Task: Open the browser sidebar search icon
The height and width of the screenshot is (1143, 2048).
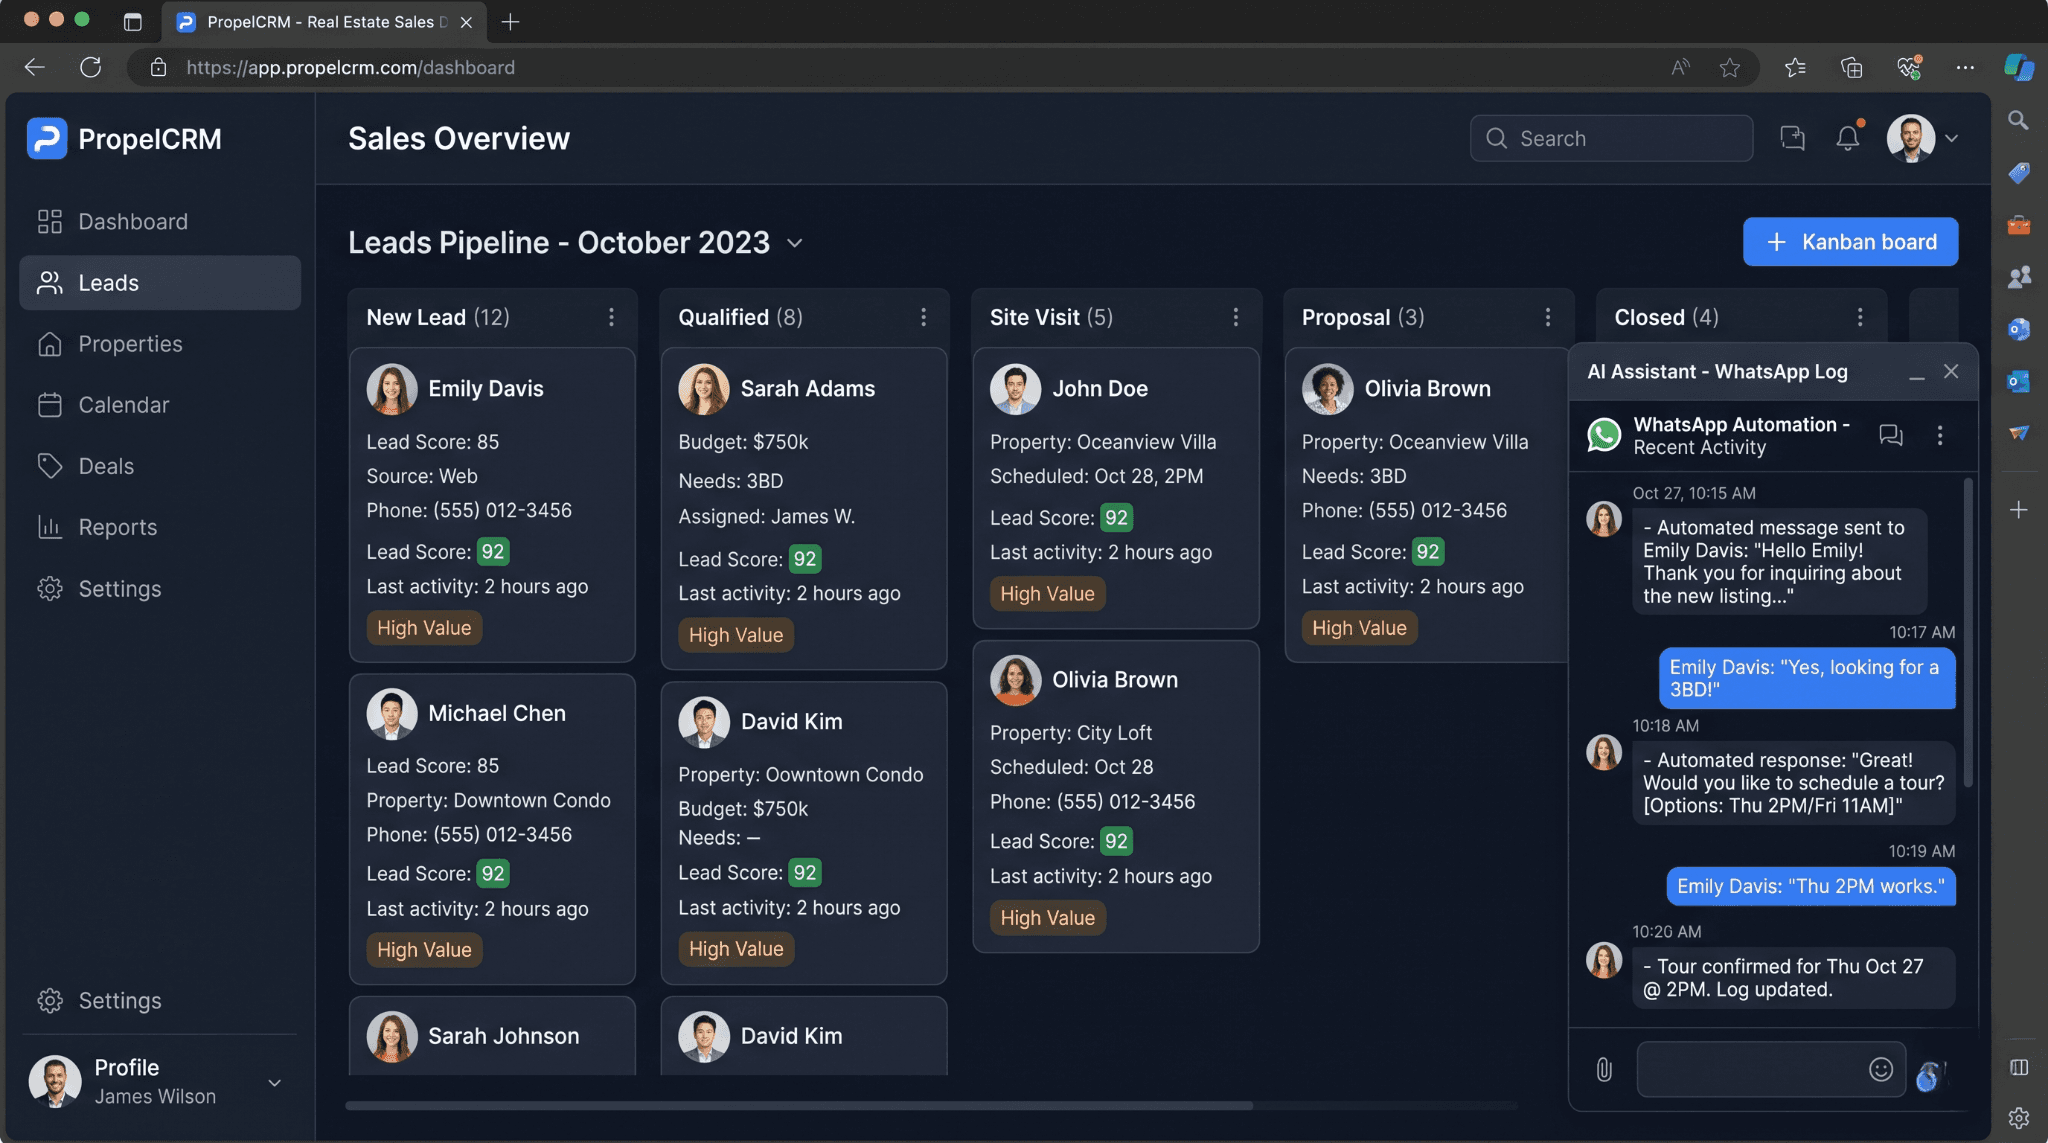Action: tap(2018, 120)
